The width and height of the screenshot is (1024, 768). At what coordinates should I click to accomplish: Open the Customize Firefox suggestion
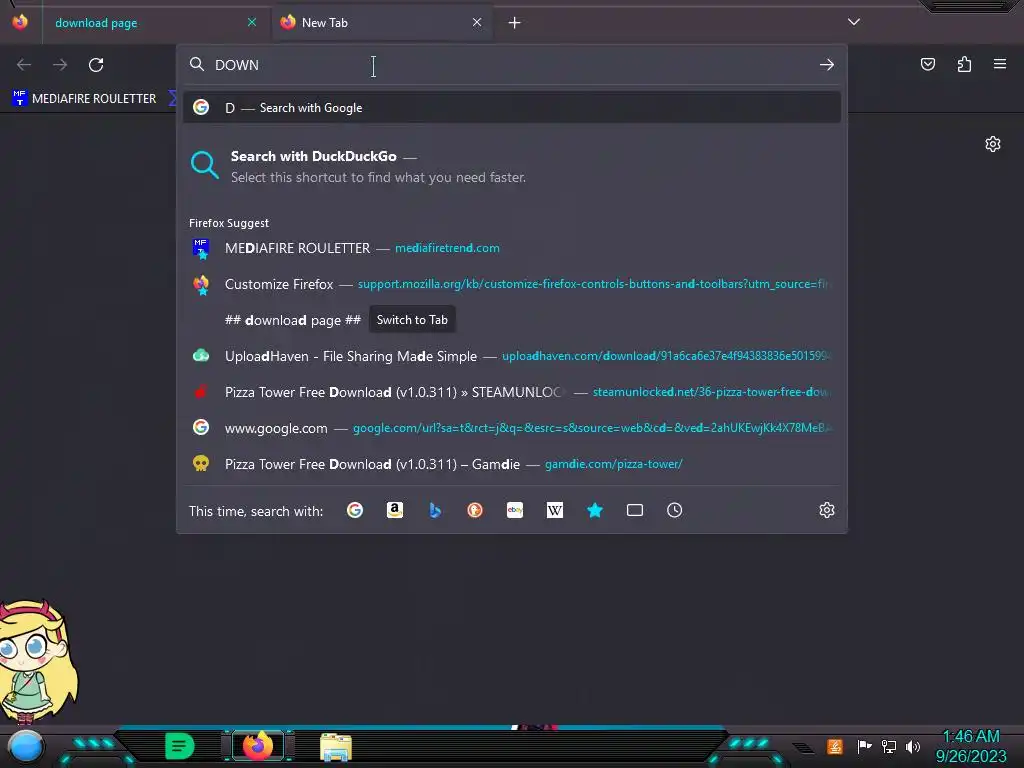coord(512,284)
